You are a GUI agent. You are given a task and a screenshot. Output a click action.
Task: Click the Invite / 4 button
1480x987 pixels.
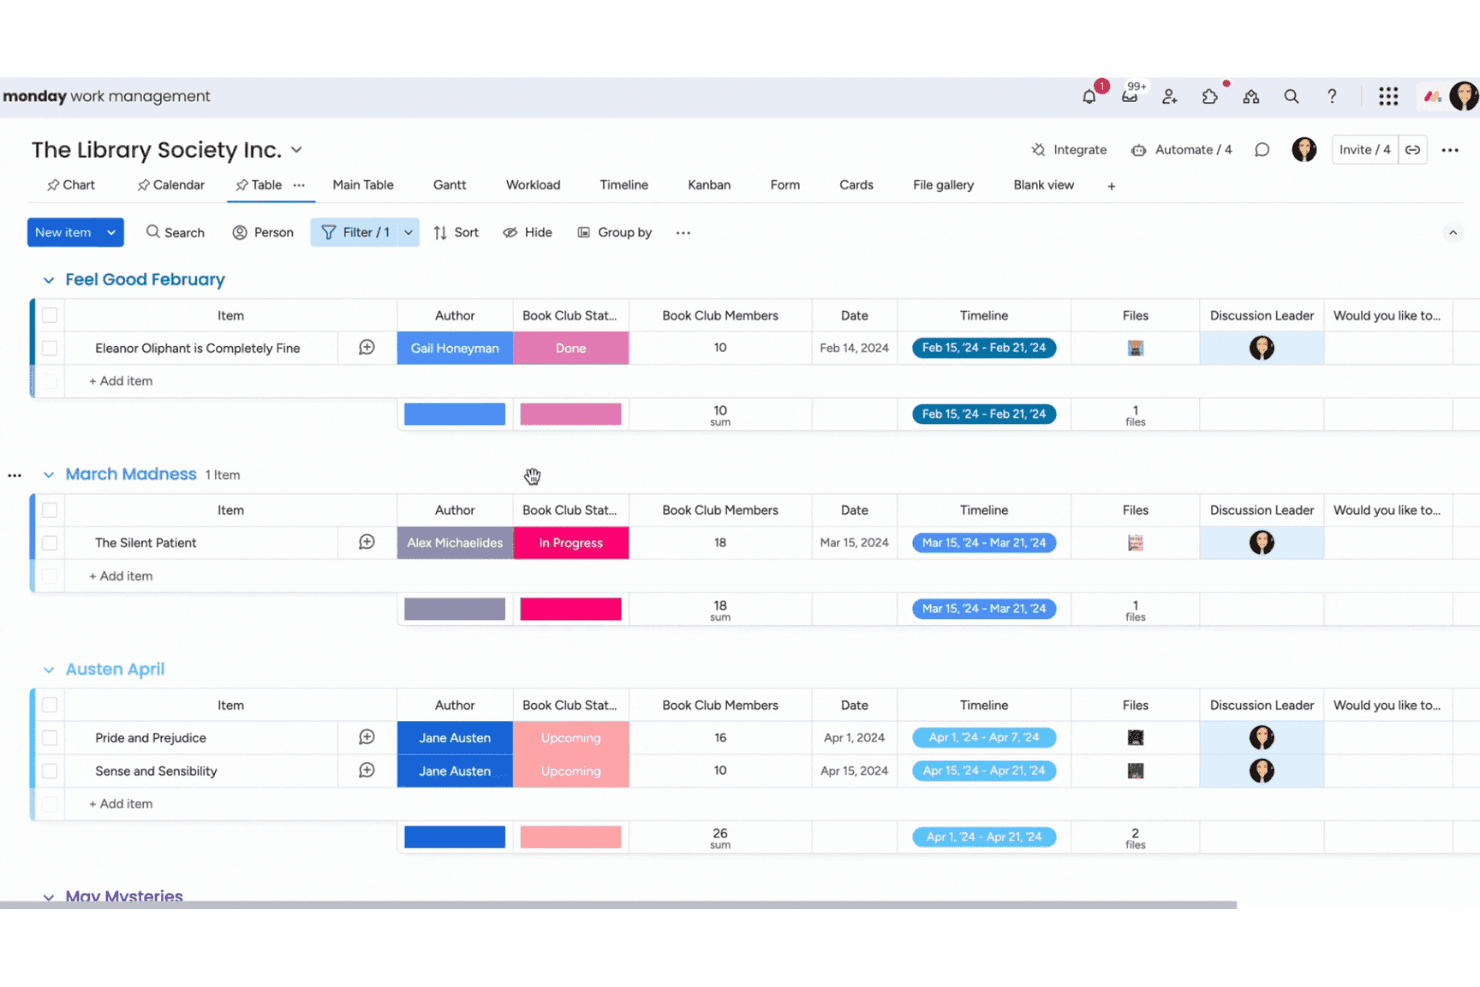(1365, 150)
